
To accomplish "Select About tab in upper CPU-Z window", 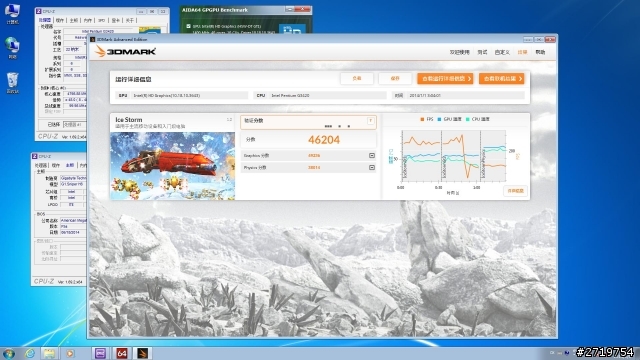I will pos(129,20).
